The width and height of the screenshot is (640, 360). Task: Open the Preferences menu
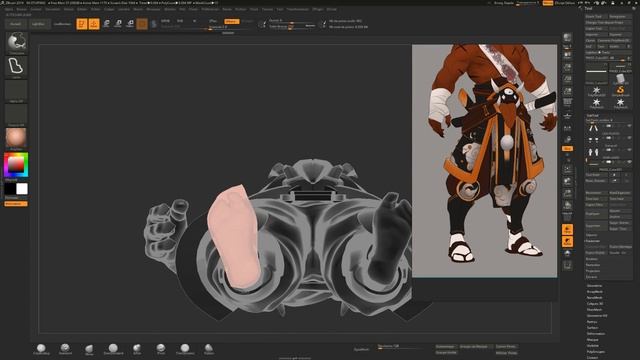coord(210,9)
